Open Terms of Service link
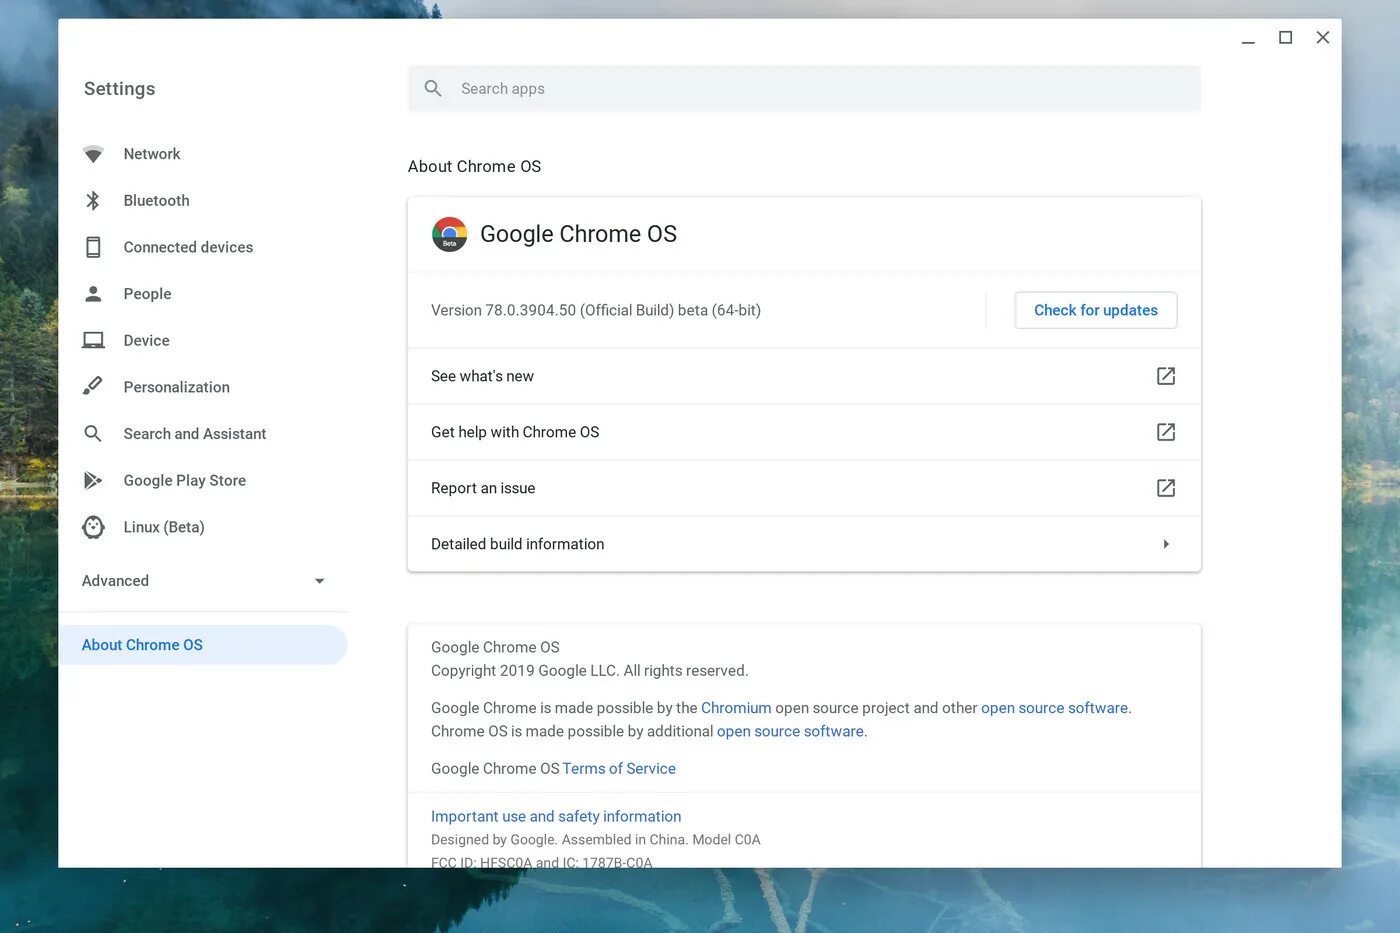Viewport: 1400px width, 933px height. [x=619, y=768]
